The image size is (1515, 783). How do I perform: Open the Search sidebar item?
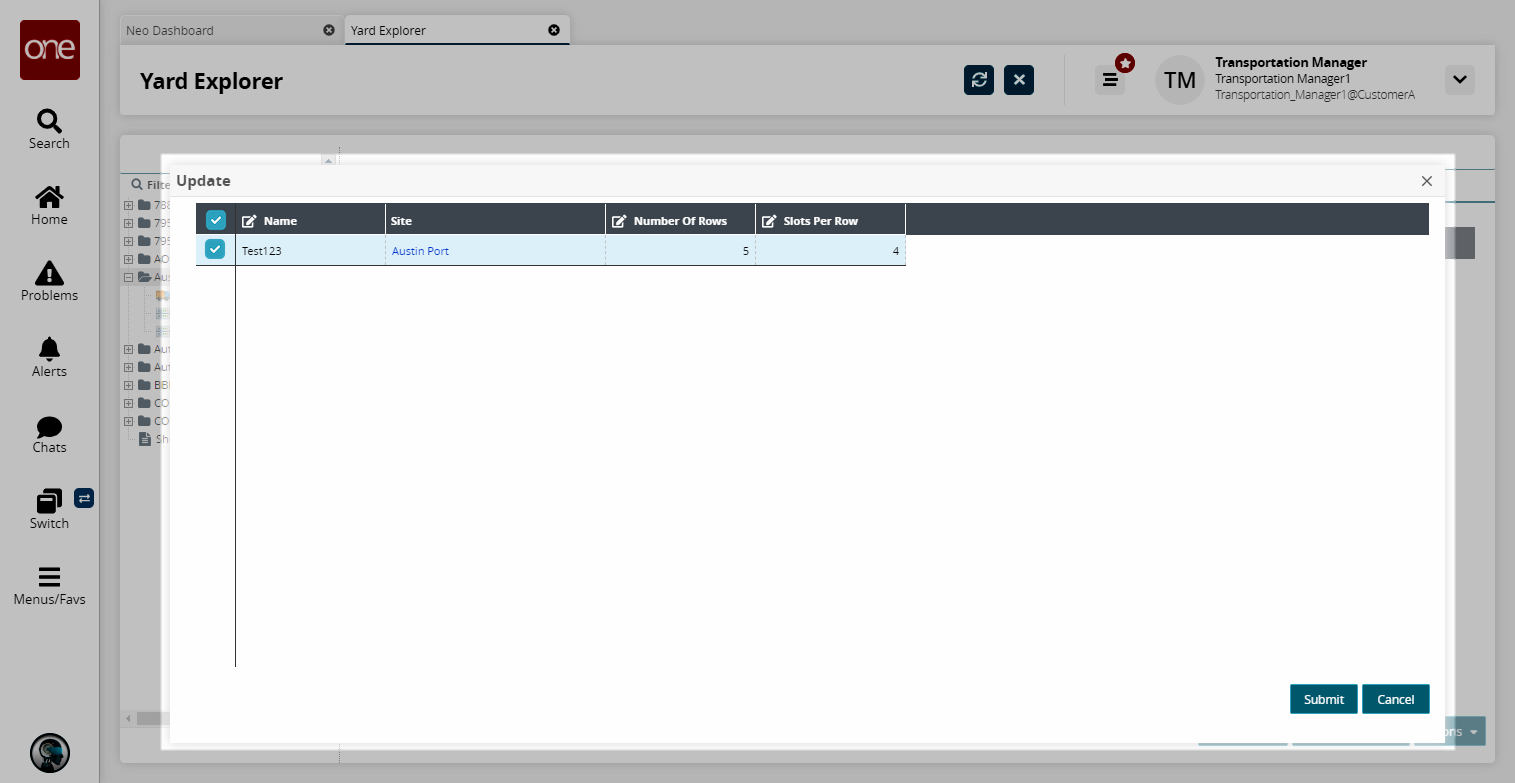[x=49, y=130]
